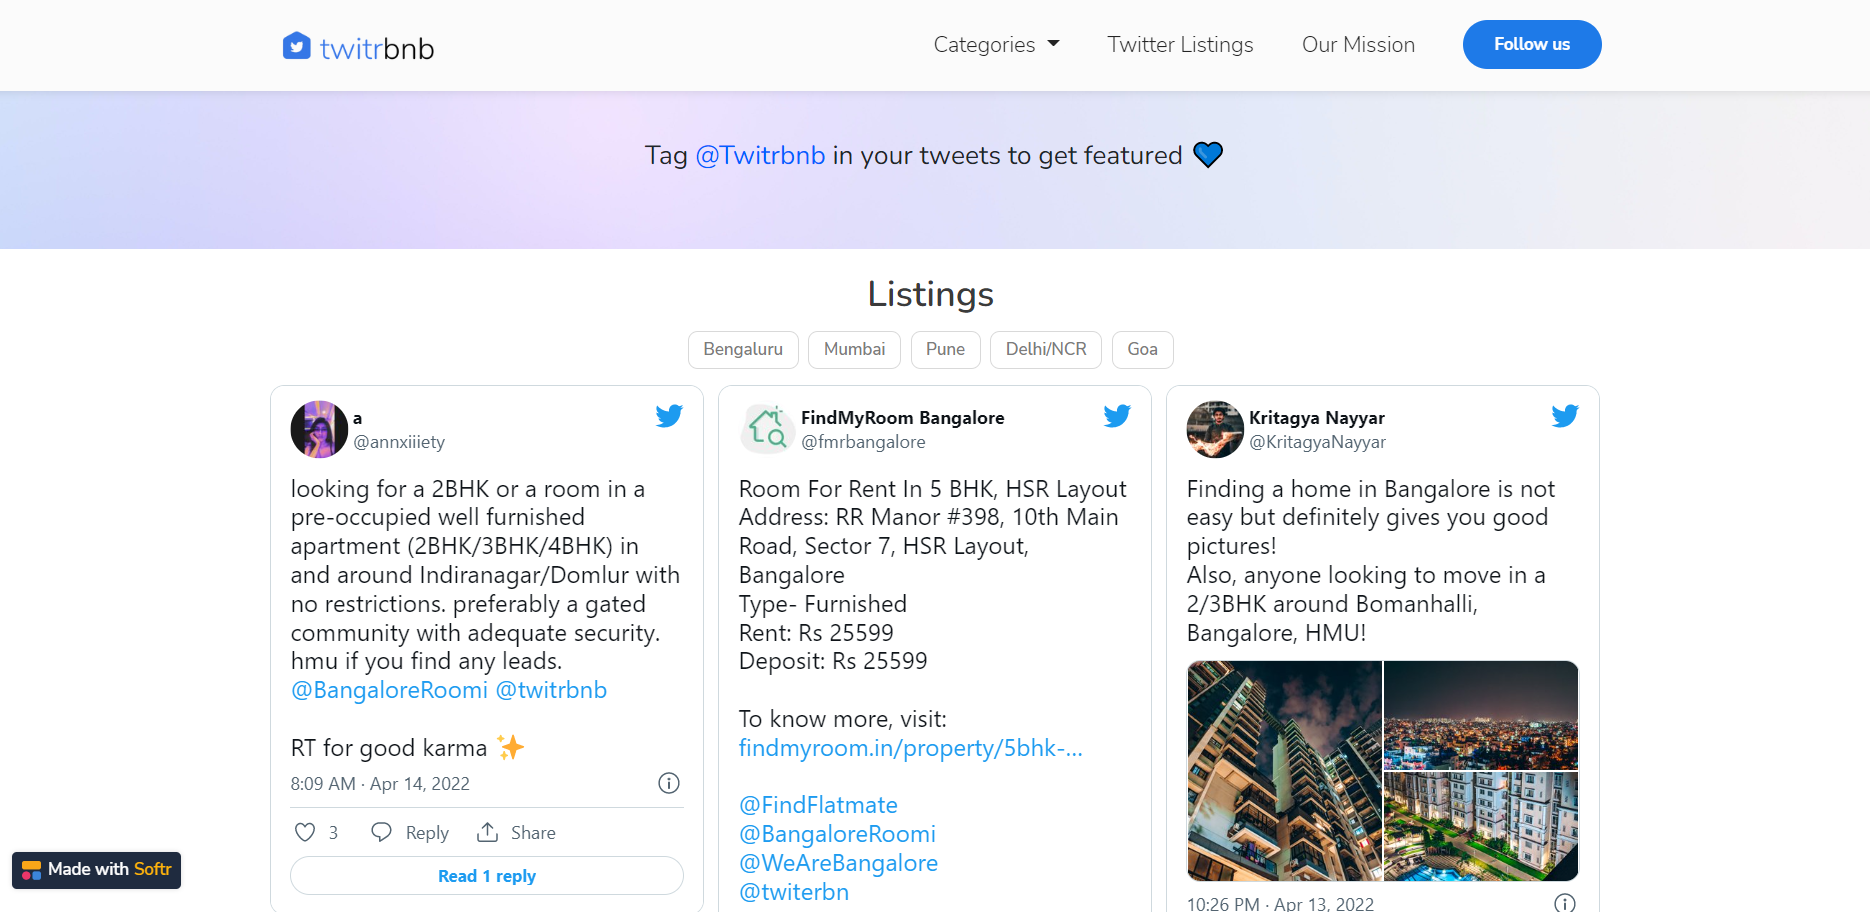Share annxiiiety's tweet via the Share icon
1870x912 pixels.
pos(487,831)
